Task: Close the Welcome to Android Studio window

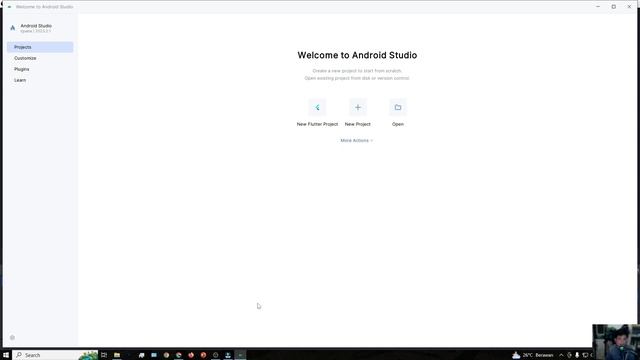Action: pos(629,7)
